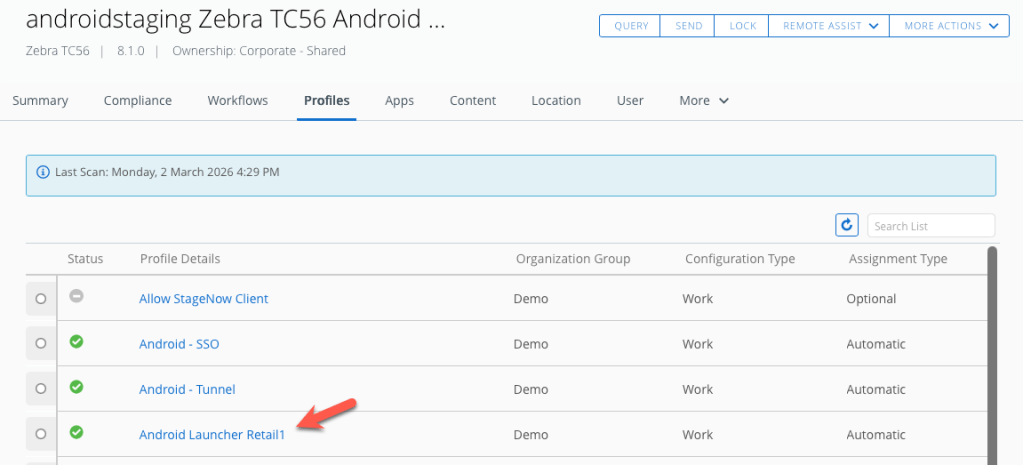1023x465 pixels.
Task: Select the Android Launcher Retail1 row radio button
Action: [x=41, y=434]
